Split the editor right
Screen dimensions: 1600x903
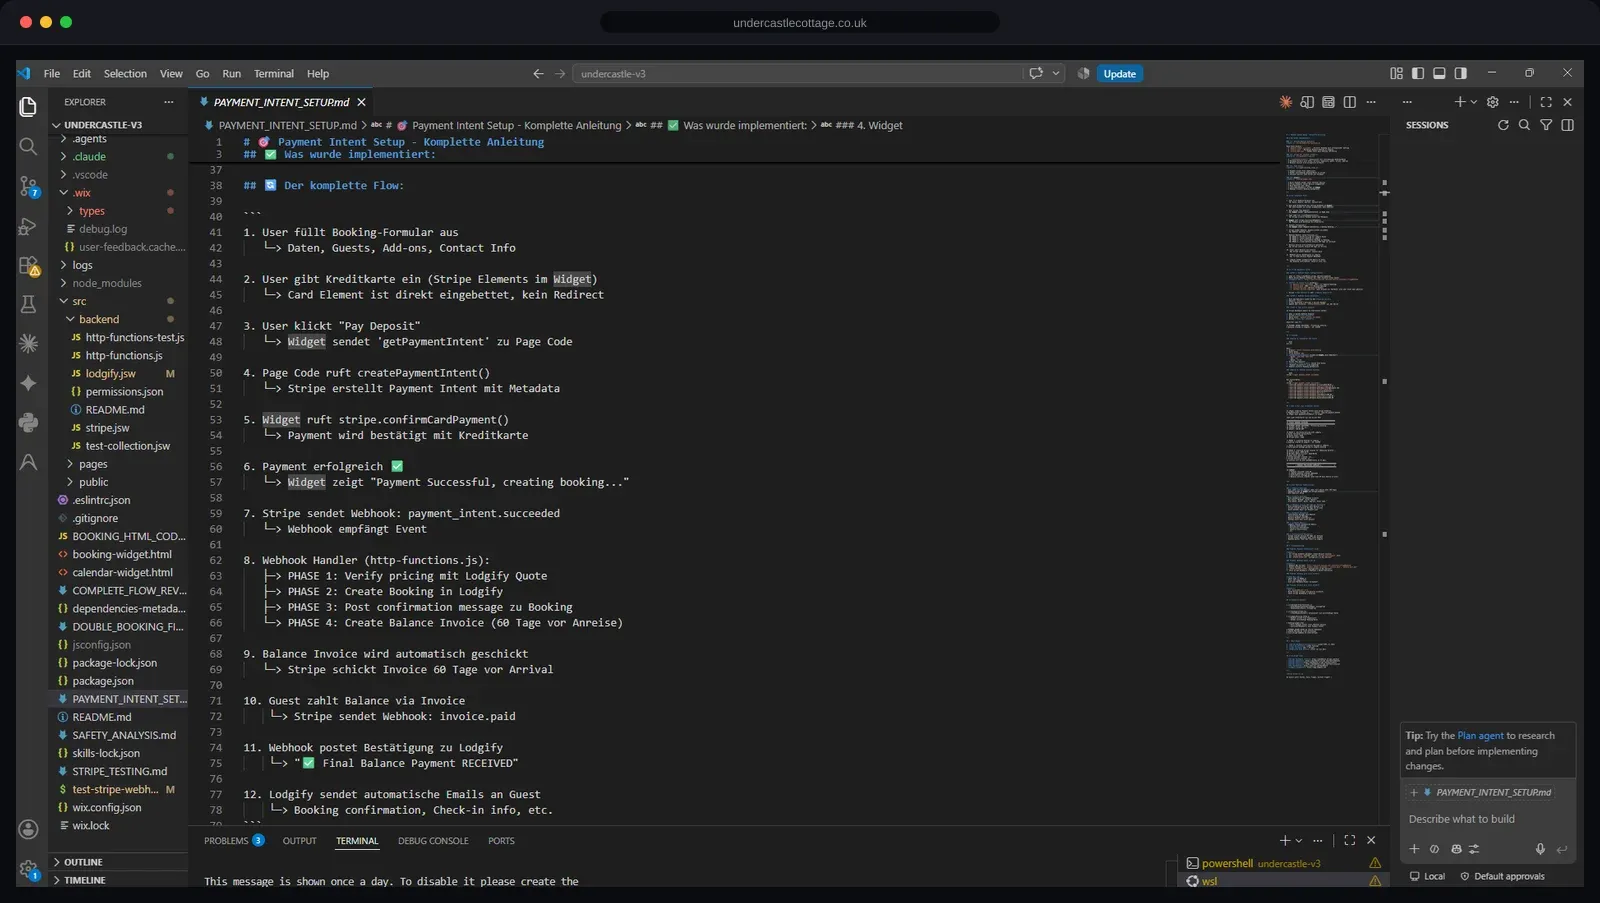1350,102
